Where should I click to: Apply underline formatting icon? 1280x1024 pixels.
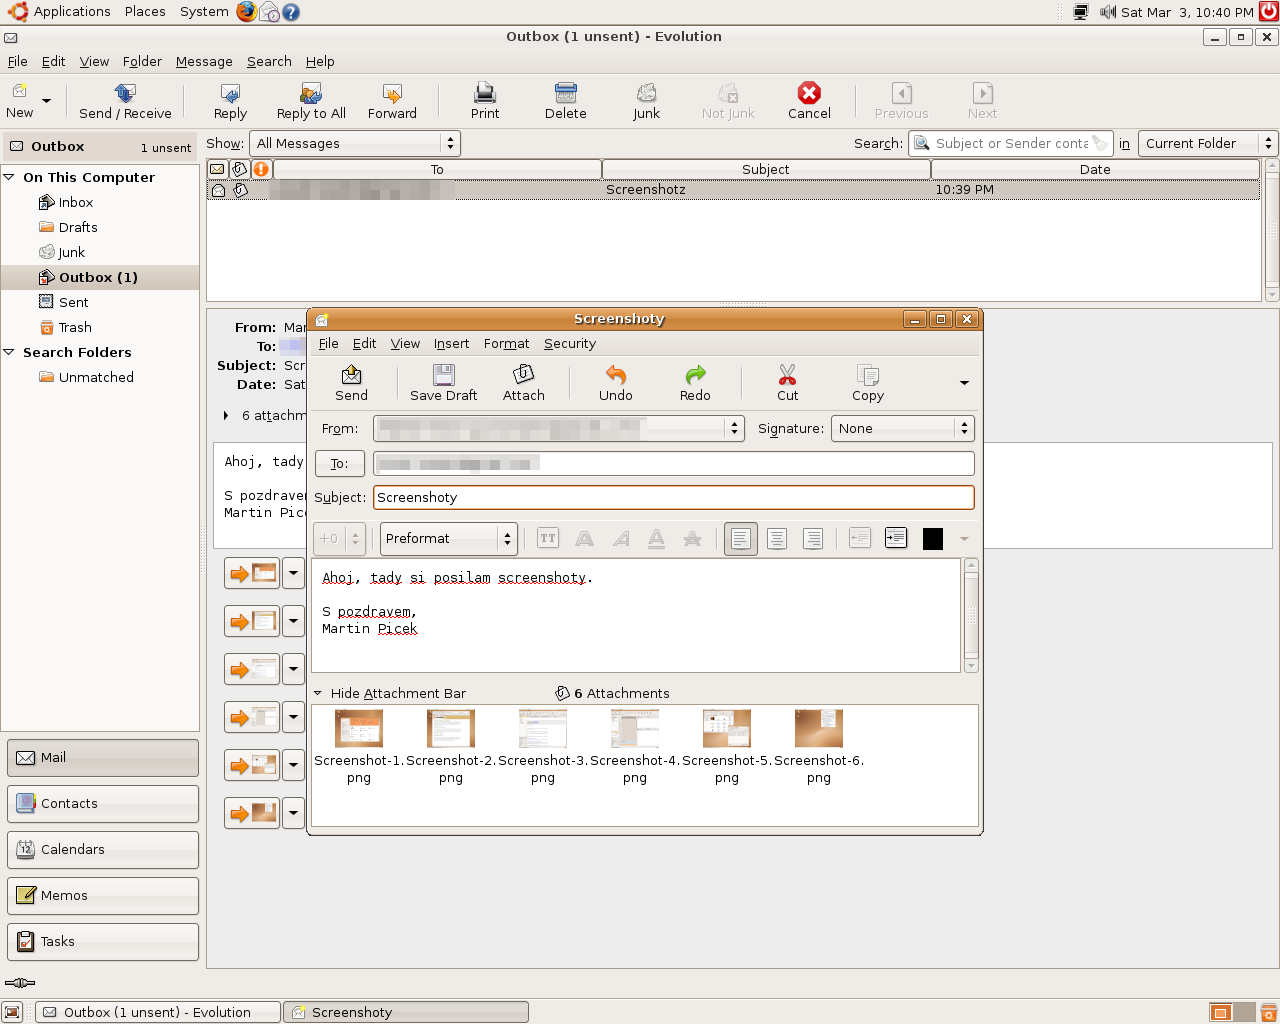[x=656, y=538]
